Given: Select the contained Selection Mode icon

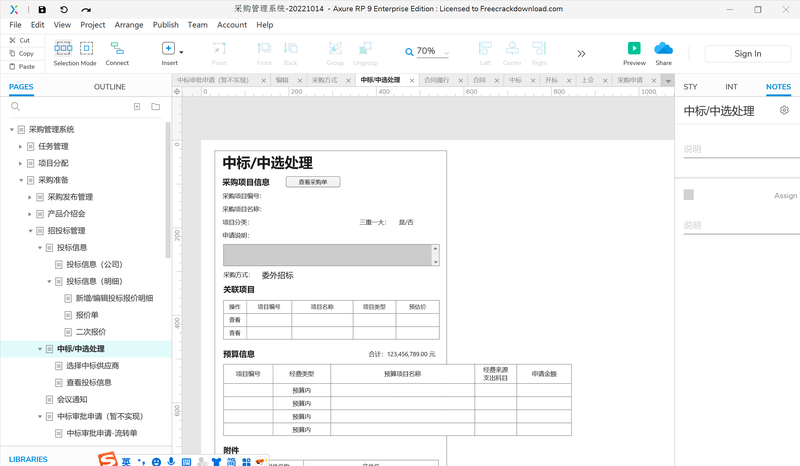Looking at the screenshot, I should 87,48.
